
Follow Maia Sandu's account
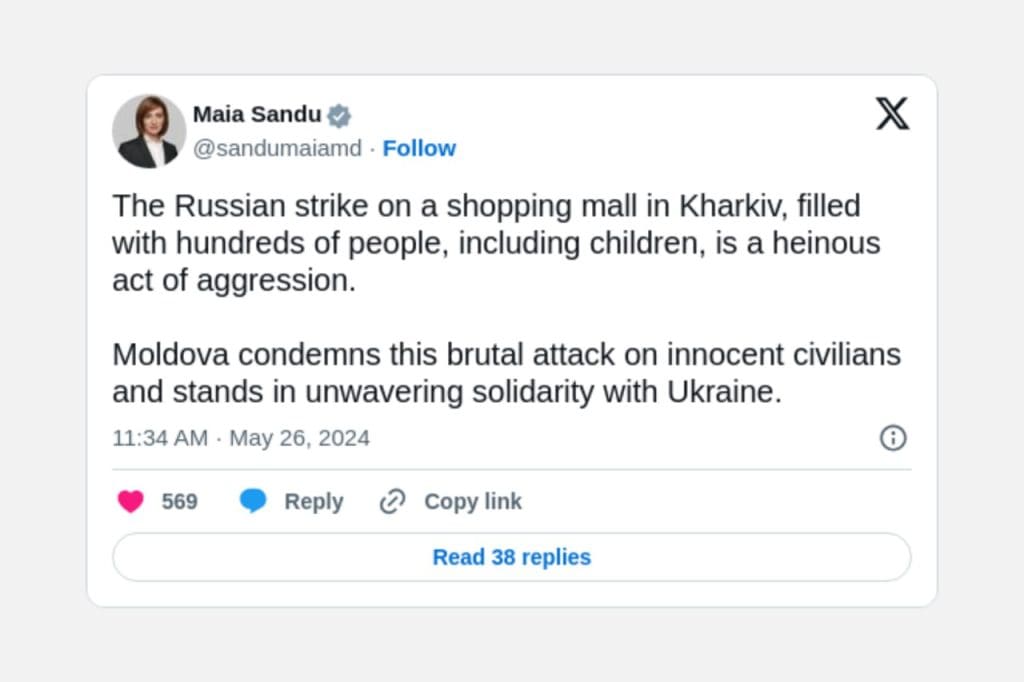click(419, 148)
